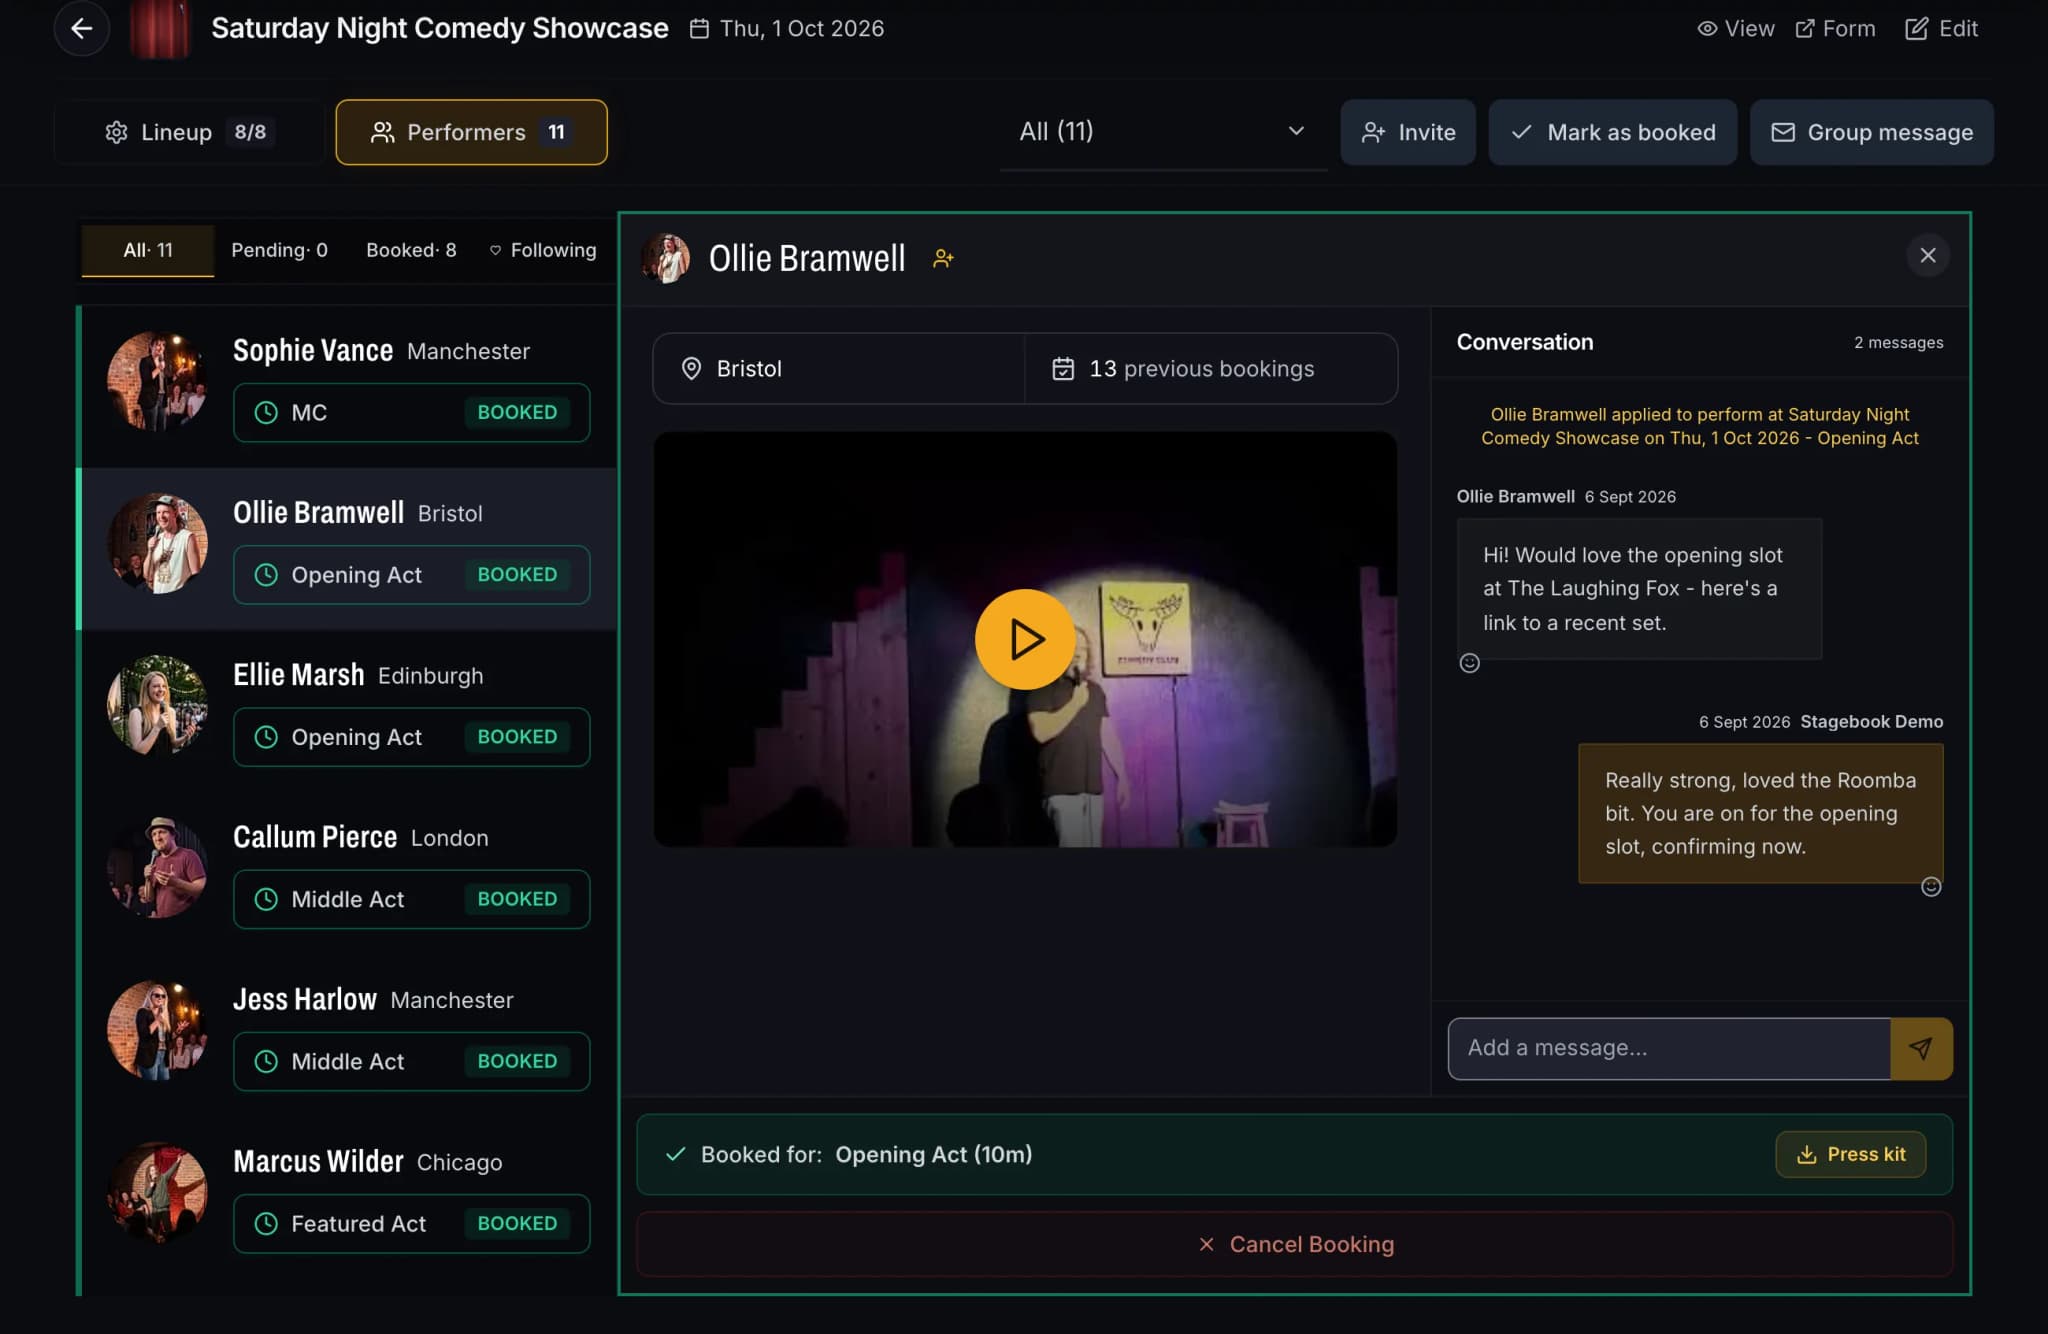Click the event date Thu, 1 Oct 2026

click(788, 28)
